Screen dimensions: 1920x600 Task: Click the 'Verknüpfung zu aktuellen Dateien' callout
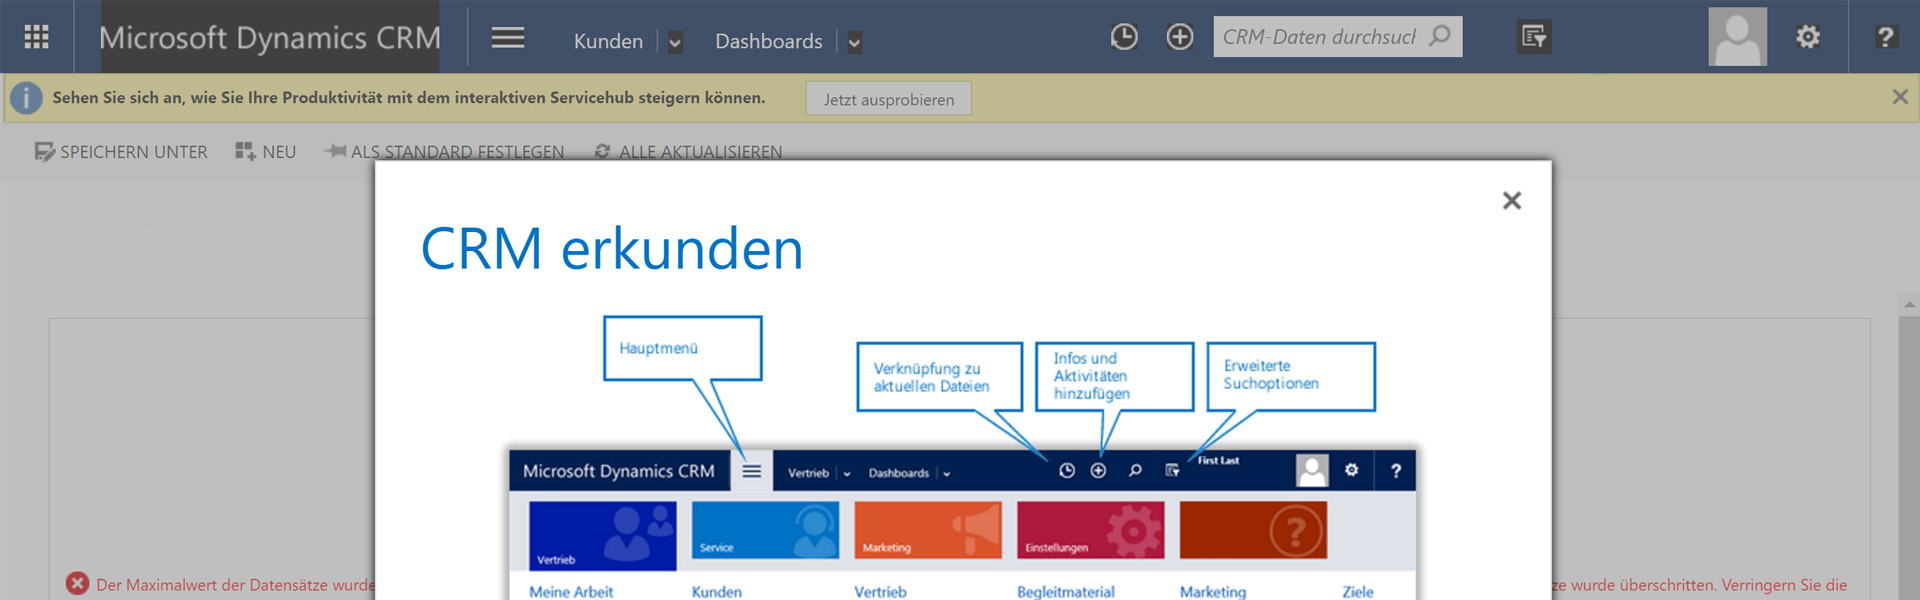click(x=939, y=377)
